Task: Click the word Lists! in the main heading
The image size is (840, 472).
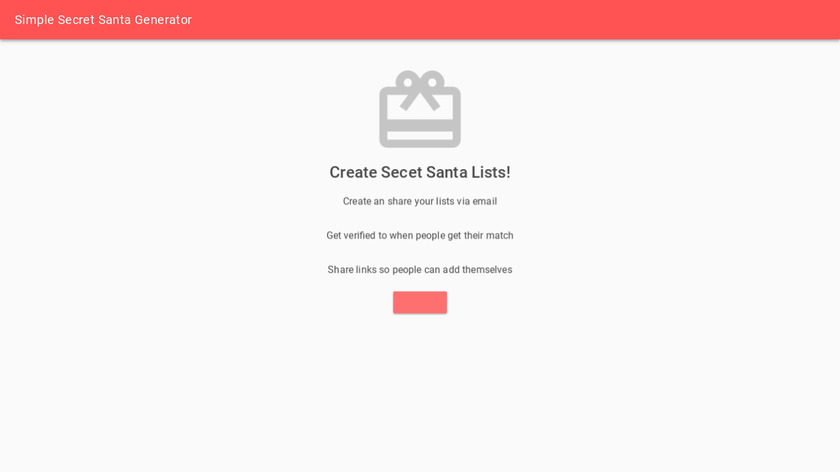Action: 491,172
